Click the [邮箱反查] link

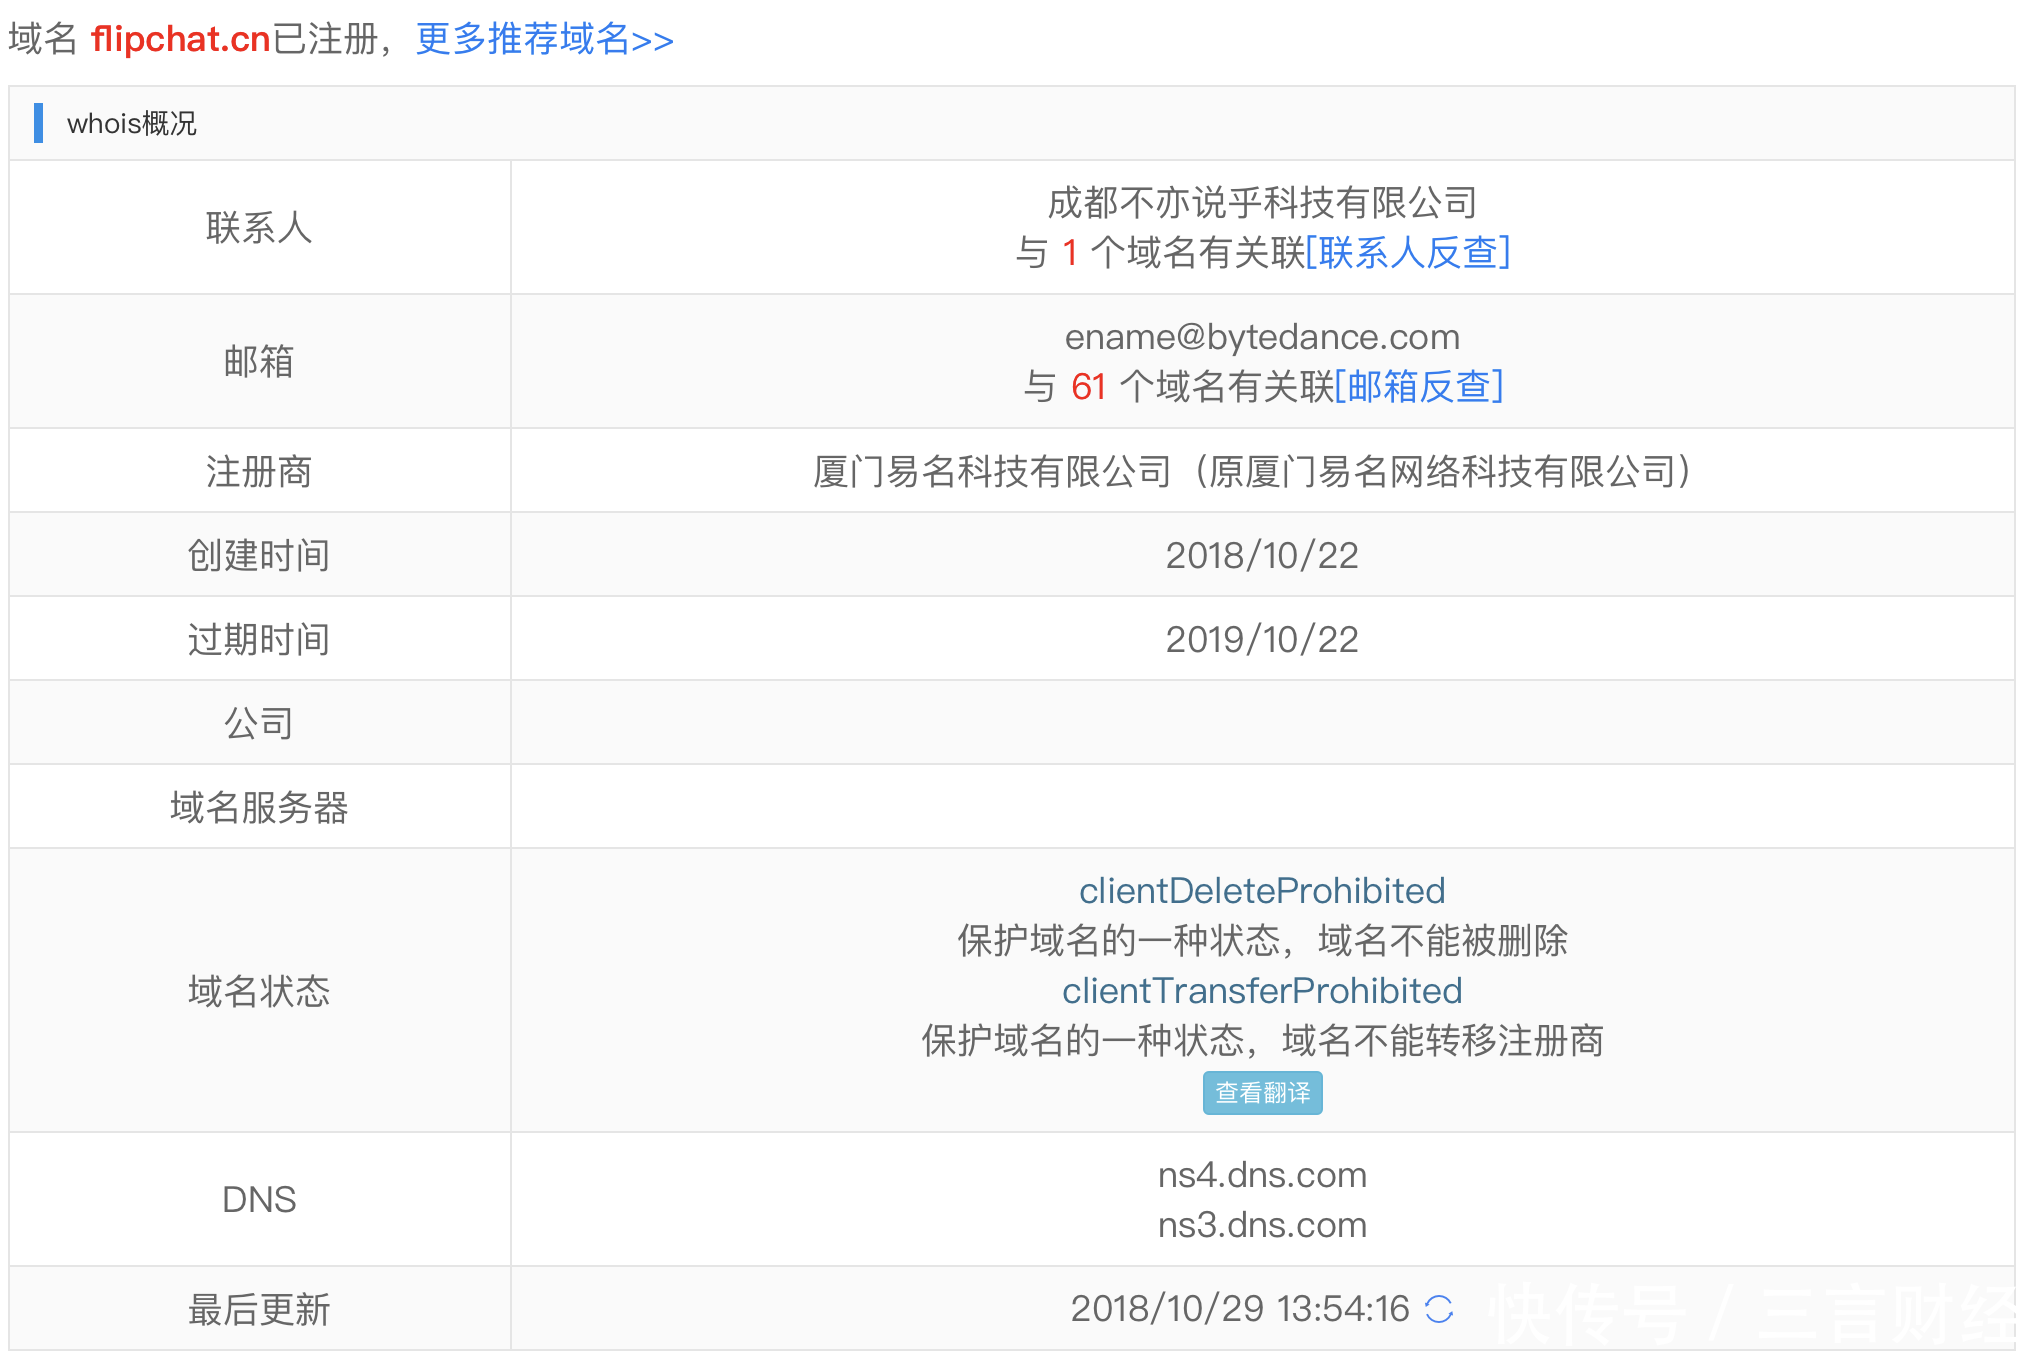[1418, 386]
